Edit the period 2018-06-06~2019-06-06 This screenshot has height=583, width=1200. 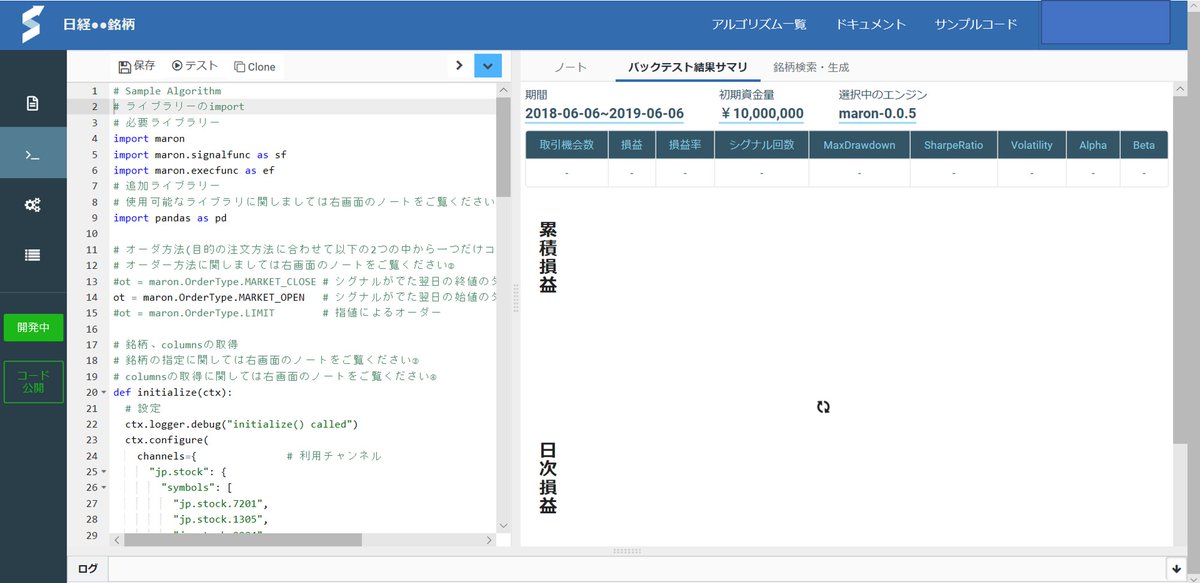click(x=604, y=114)
